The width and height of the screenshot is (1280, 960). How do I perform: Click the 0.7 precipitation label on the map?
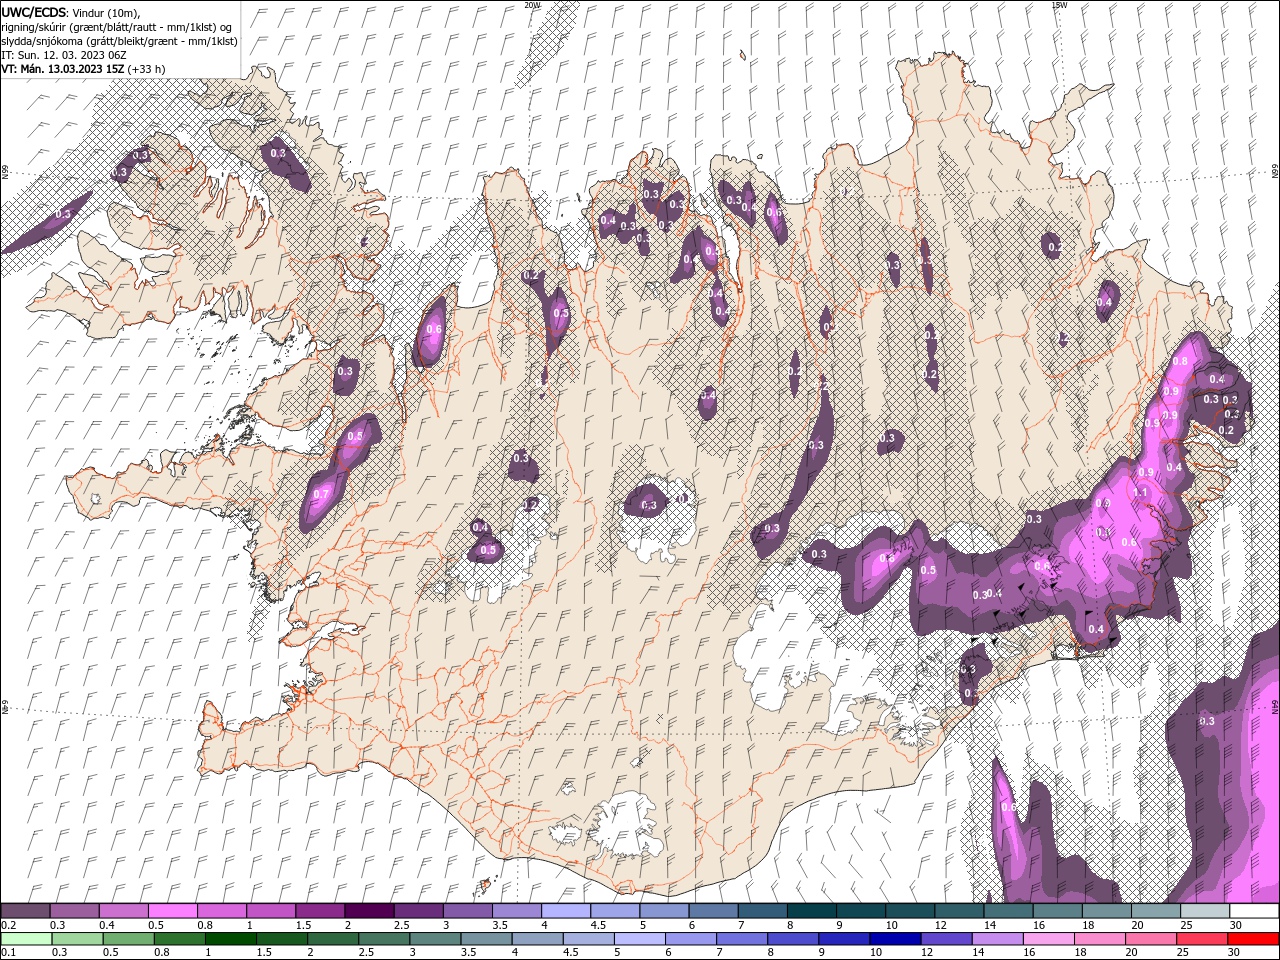point(321,494)
